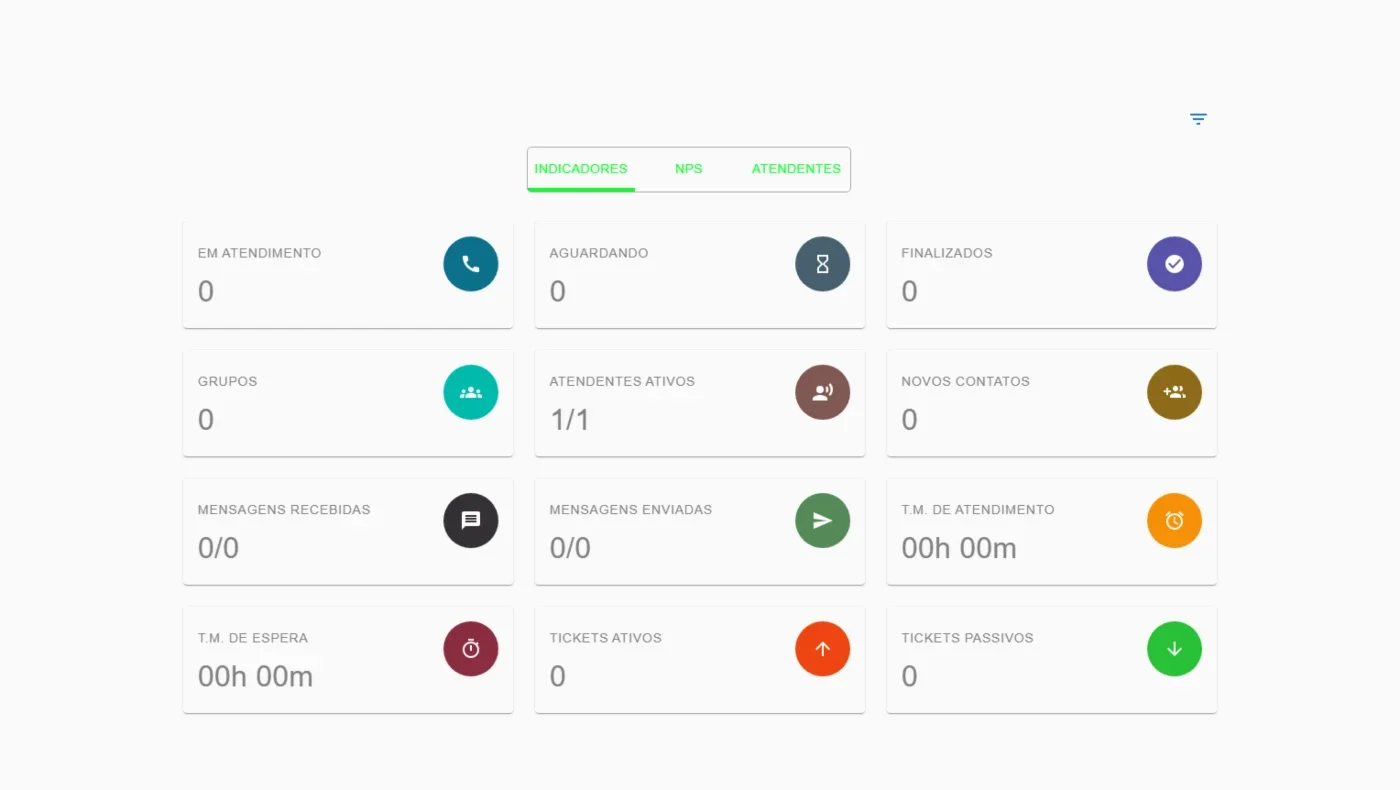This screenshot has height=790, width=1400.
Task: Click the '0' value in Finalizados card
Action: (x=909, y=291)
